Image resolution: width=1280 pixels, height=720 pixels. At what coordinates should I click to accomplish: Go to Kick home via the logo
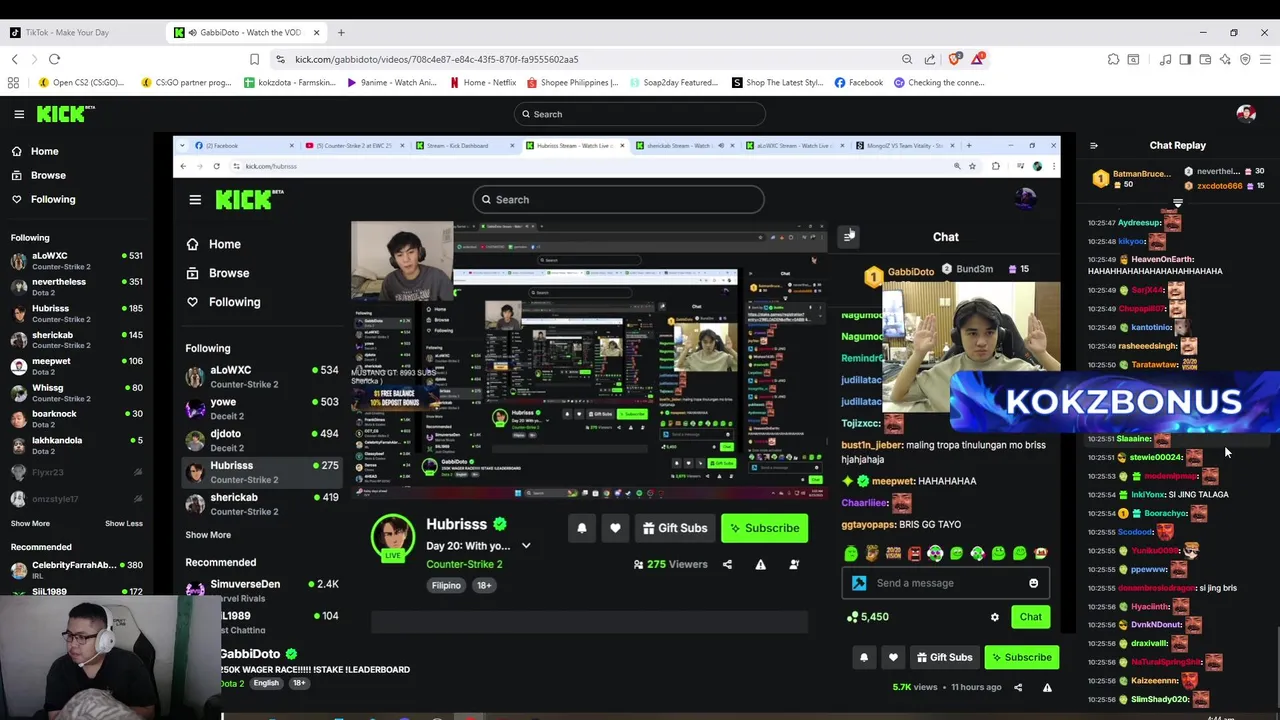65,114
